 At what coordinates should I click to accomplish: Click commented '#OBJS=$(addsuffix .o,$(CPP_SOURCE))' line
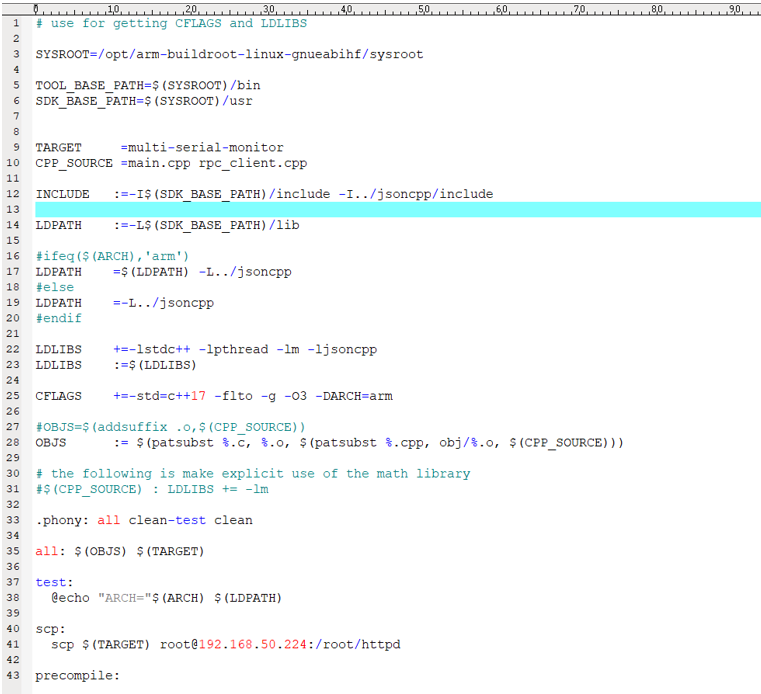[170, 427]
